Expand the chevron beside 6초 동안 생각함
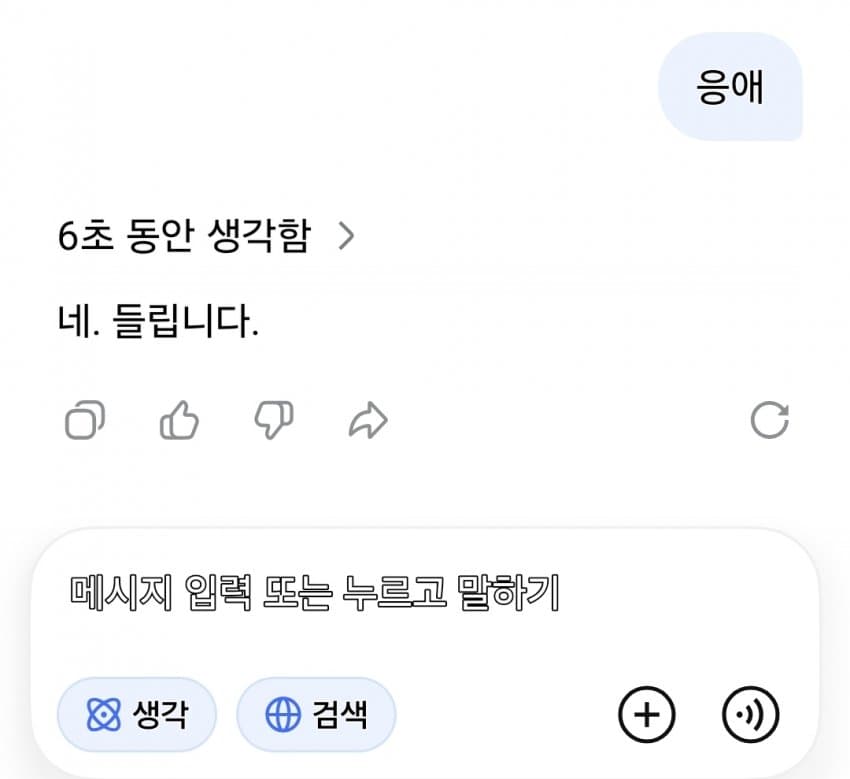The image size is (850, 779). point(346,237)
